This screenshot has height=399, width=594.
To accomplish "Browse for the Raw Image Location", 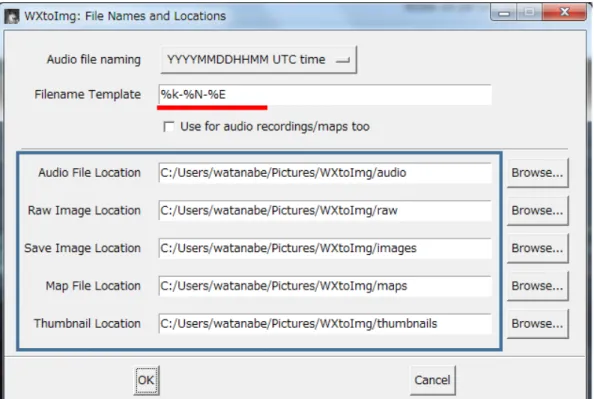I will click(x=538, y=211).
